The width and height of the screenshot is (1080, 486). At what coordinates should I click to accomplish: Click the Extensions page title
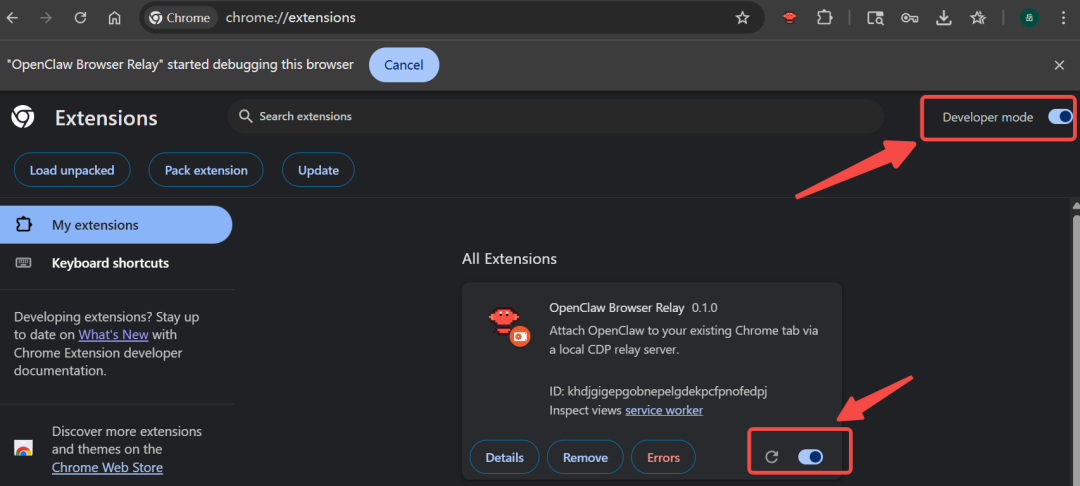tap(106, 118)
